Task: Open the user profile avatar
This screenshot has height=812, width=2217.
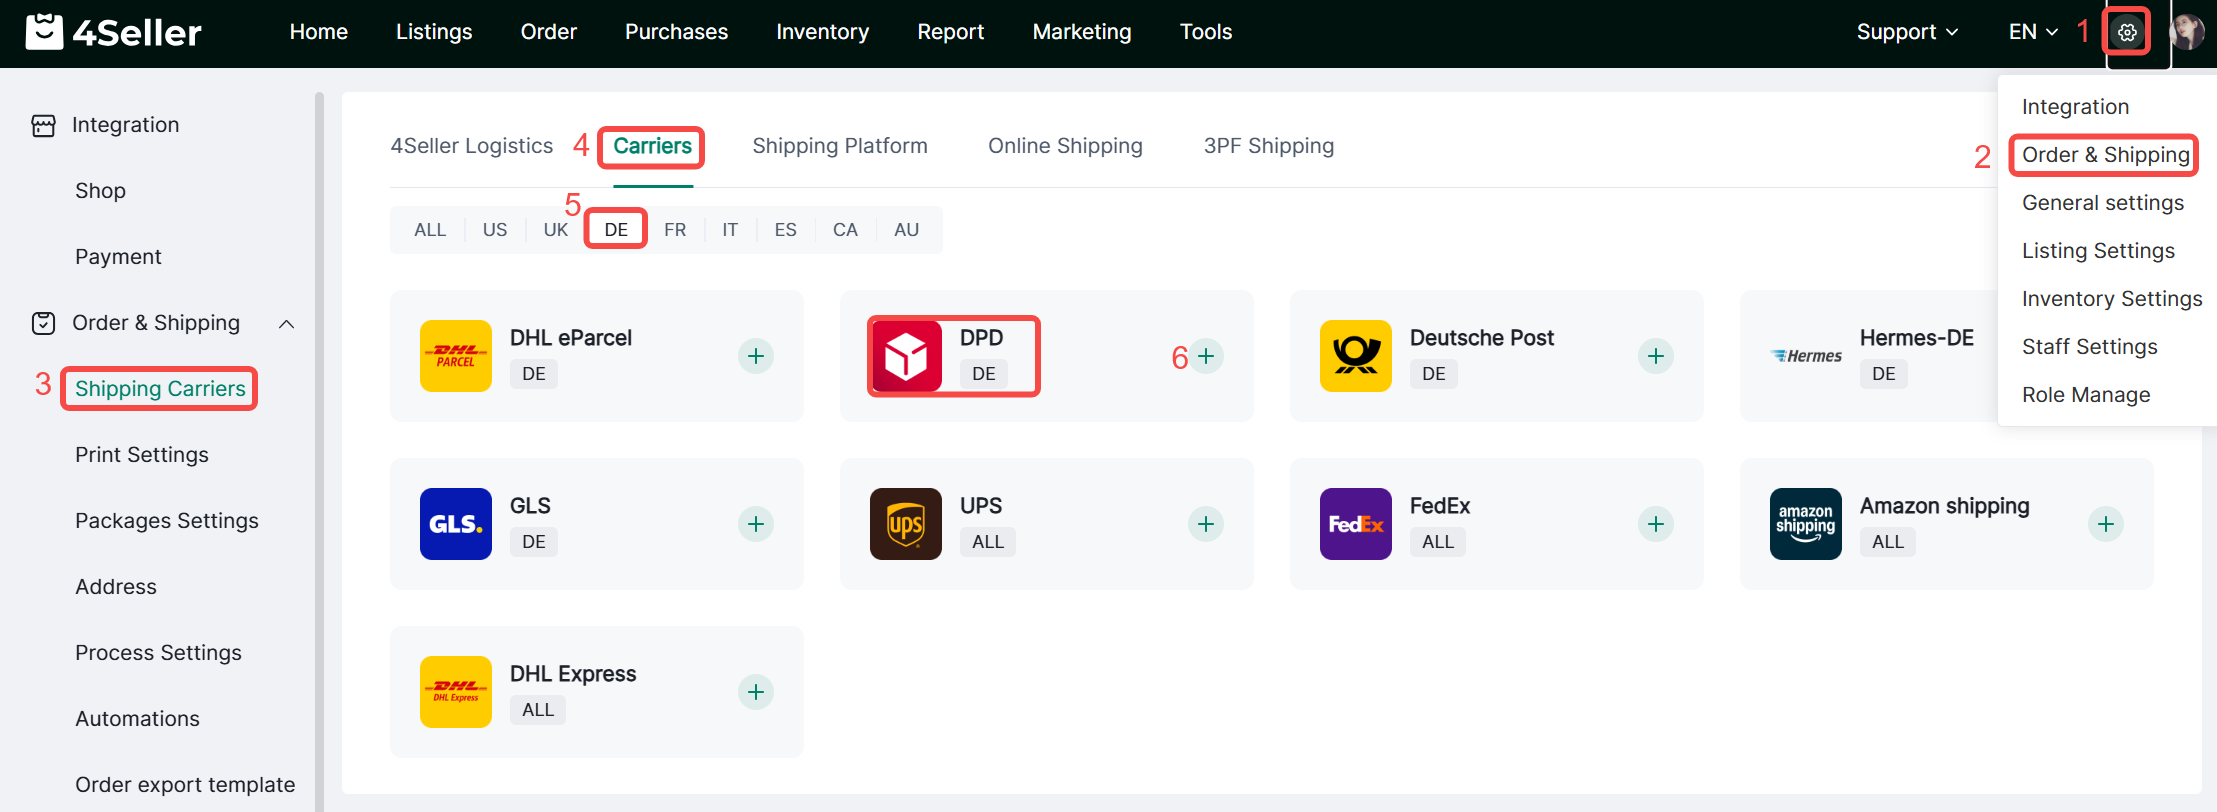Action: 2187,33
